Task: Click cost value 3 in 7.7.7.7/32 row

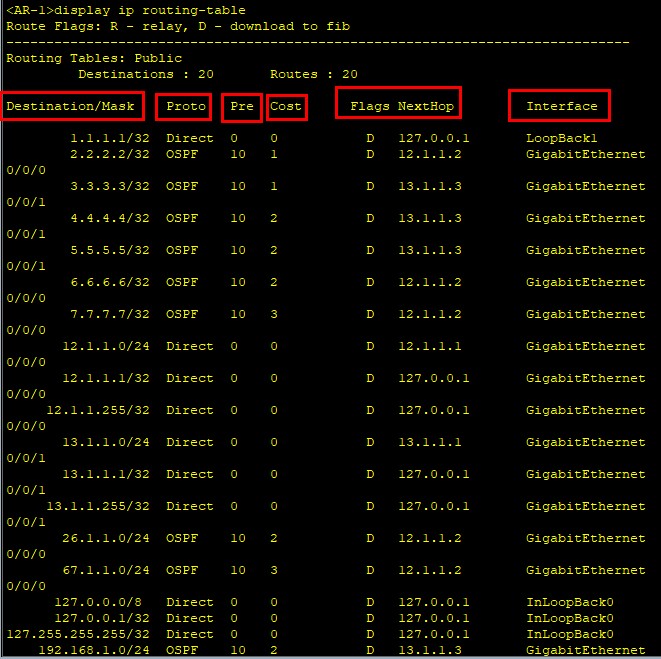Action: (274, 315)
